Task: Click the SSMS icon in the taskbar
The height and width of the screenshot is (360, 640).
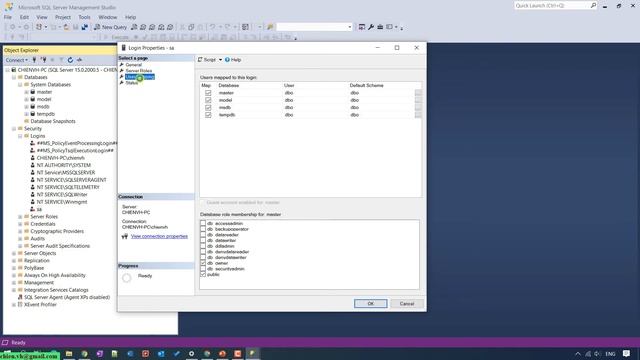Action: [253, 353]
